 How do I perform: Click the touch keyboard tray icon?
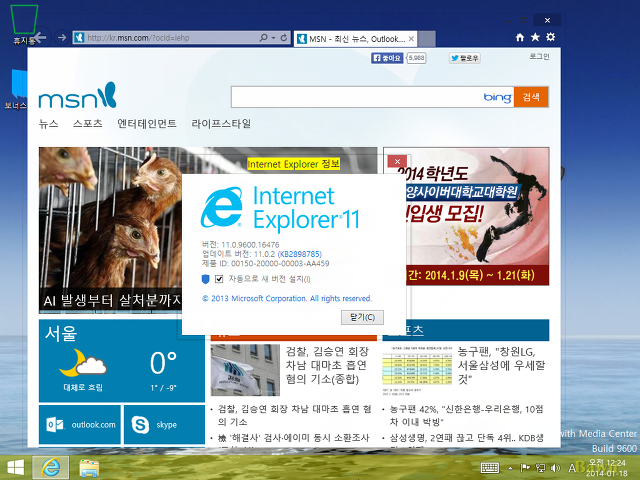pos(490,468)
